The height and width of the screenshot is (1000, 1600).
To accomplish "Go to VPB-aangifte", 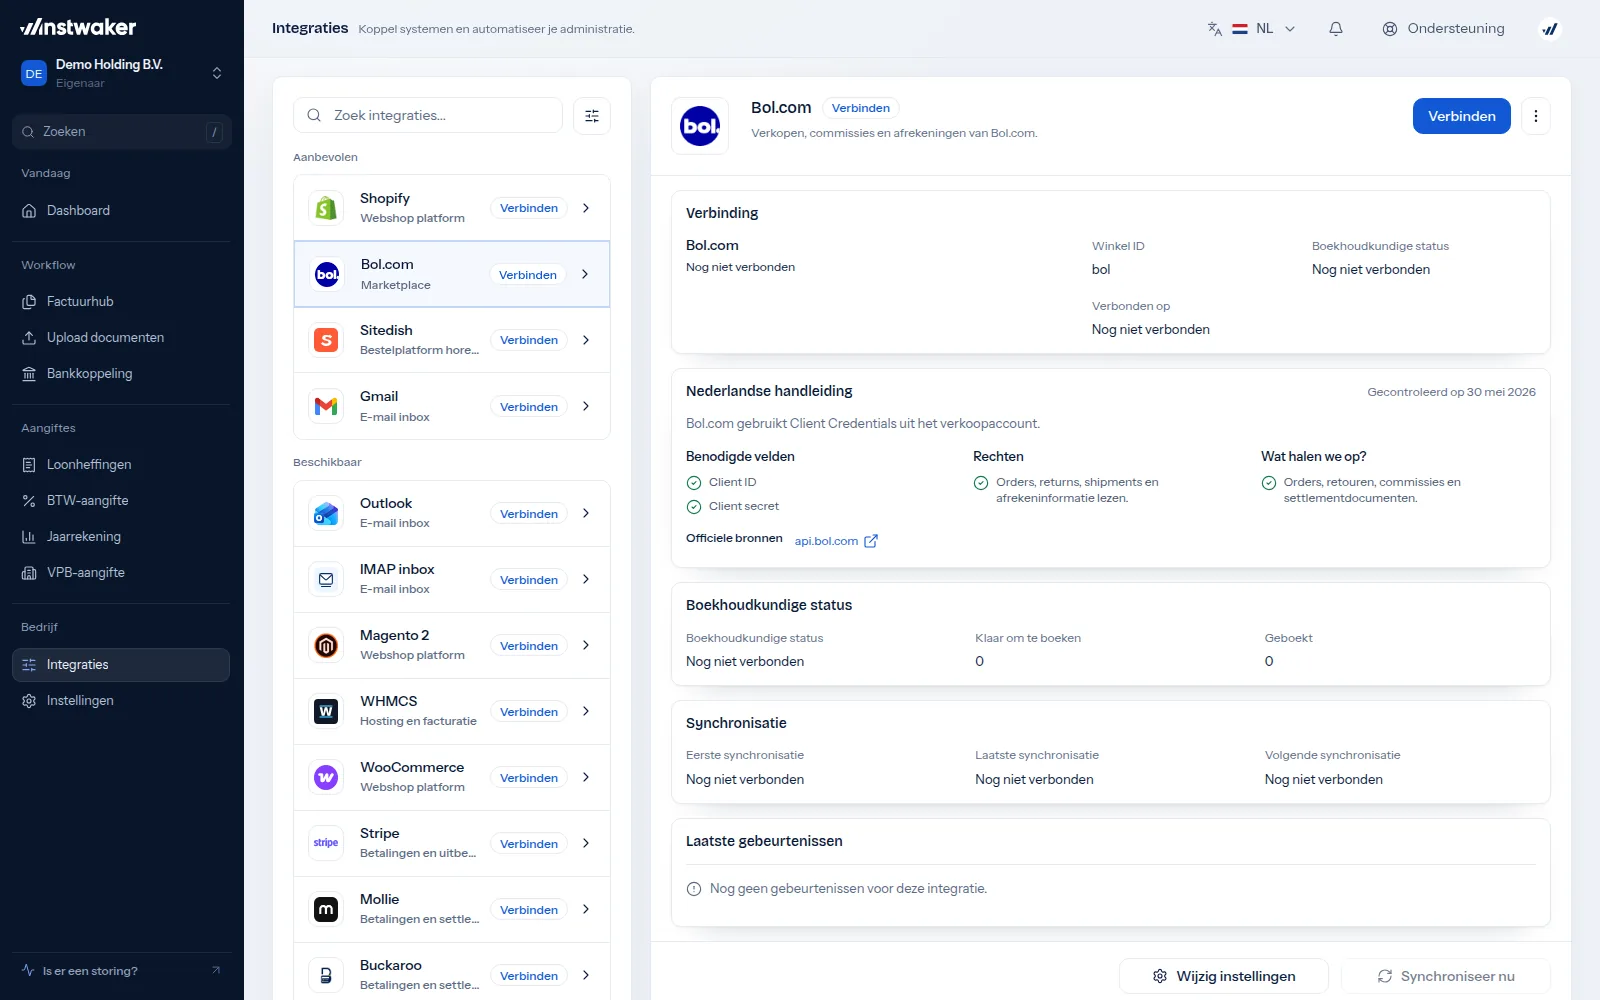I will (x=121, y=573).
